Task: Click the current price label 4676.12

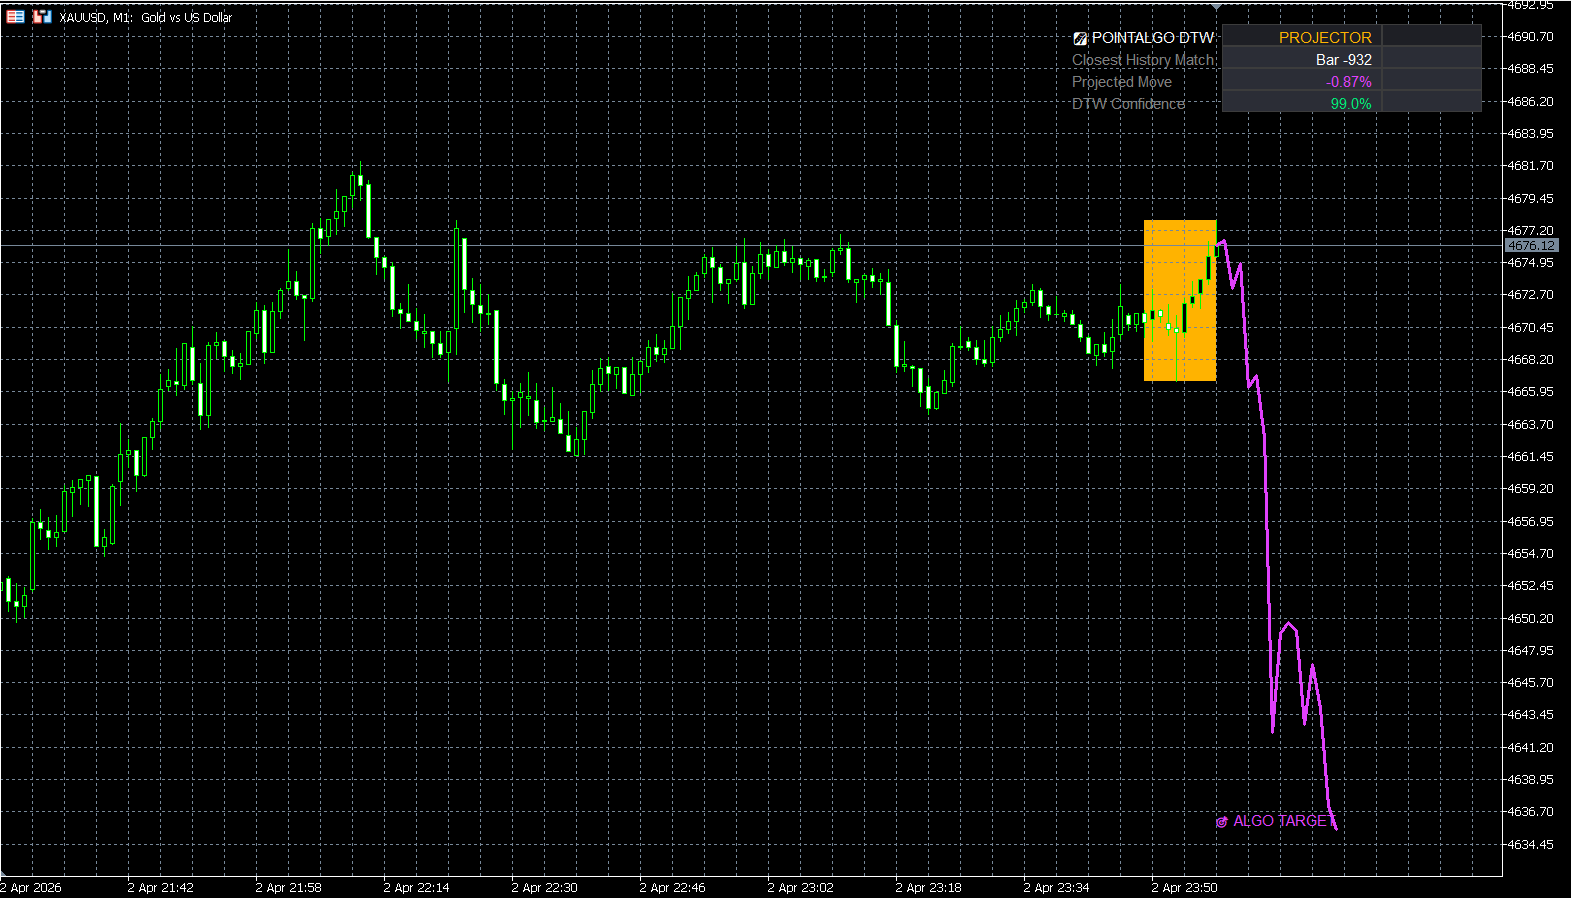Action: [1531, 246]
